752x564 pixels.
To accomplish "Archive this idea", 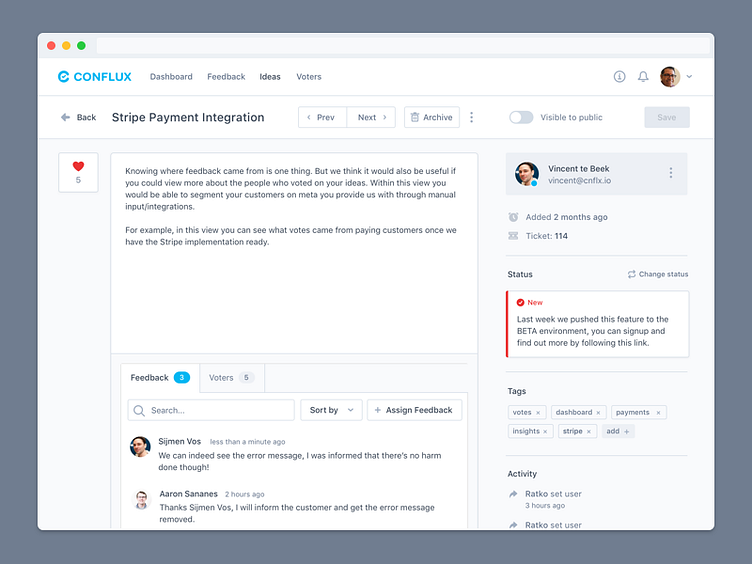I will (x=432, y=118).
